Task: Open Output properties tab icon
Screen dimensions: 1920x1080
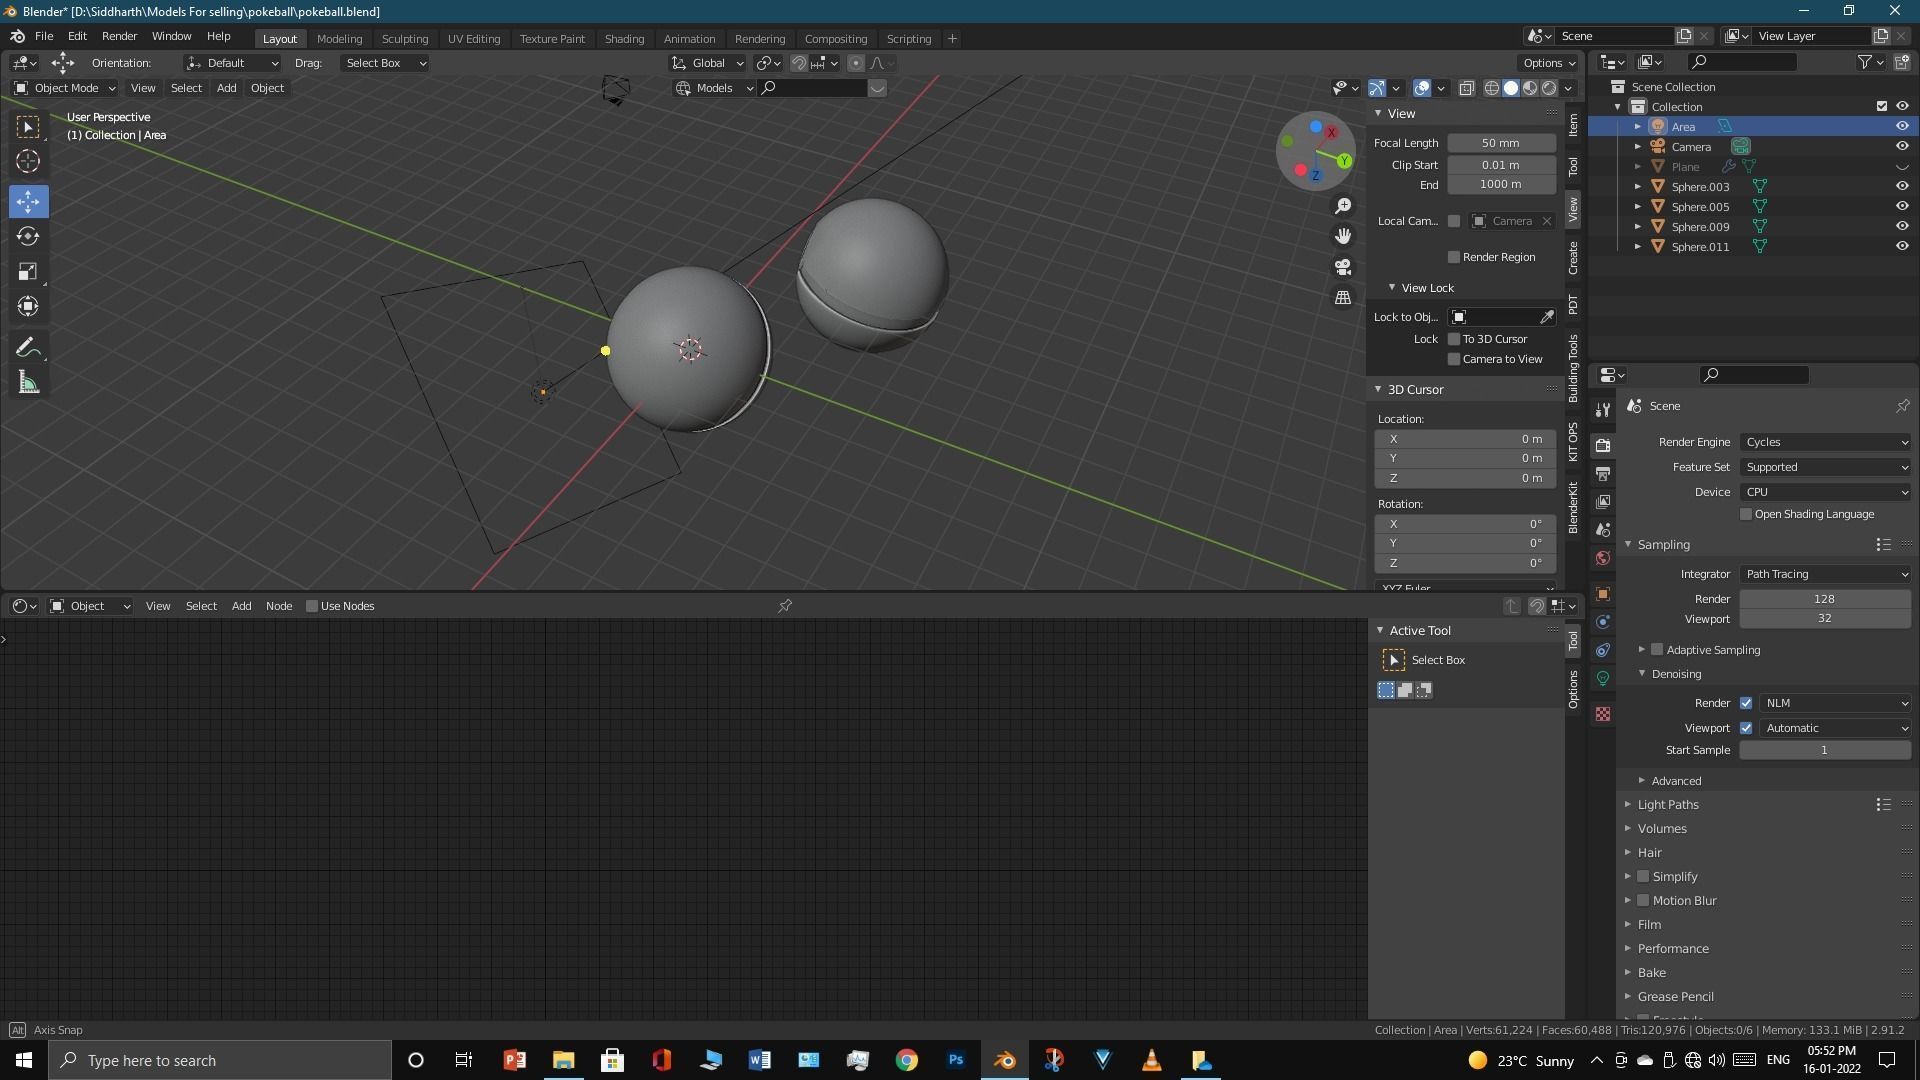Action: tap(1603, 473)
